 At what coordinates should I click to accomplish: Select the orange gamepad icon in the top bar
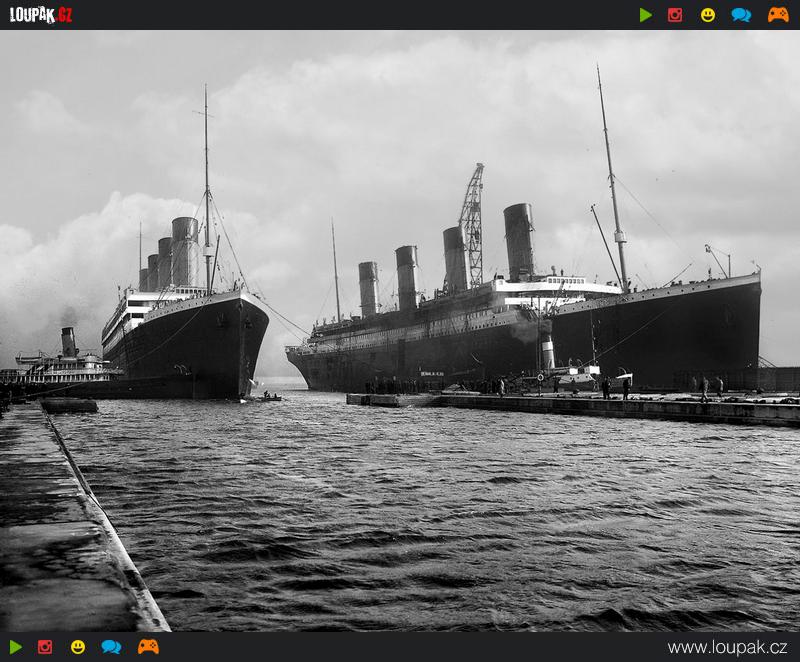pos(778,15)
